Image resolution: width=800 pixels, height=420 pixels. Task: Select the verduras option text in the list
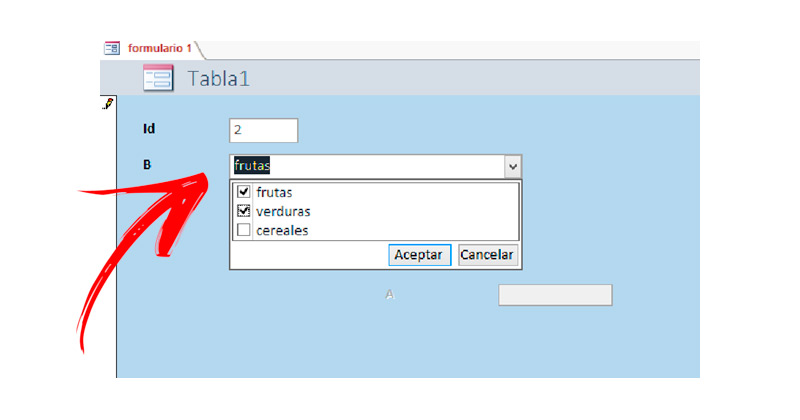[283, 211]
